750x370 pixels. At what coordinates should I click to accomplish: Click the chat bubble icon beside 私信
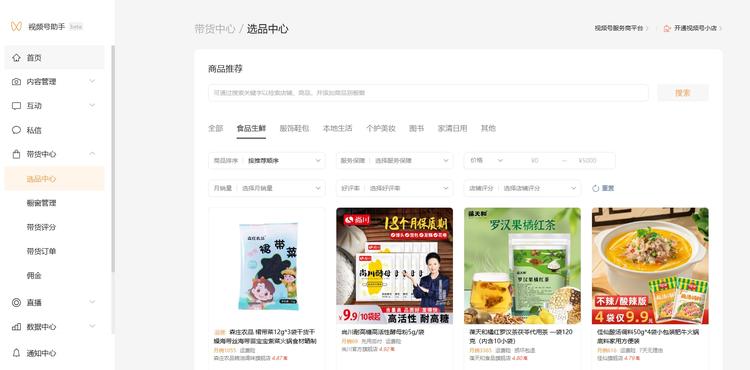tap(16, 130)
